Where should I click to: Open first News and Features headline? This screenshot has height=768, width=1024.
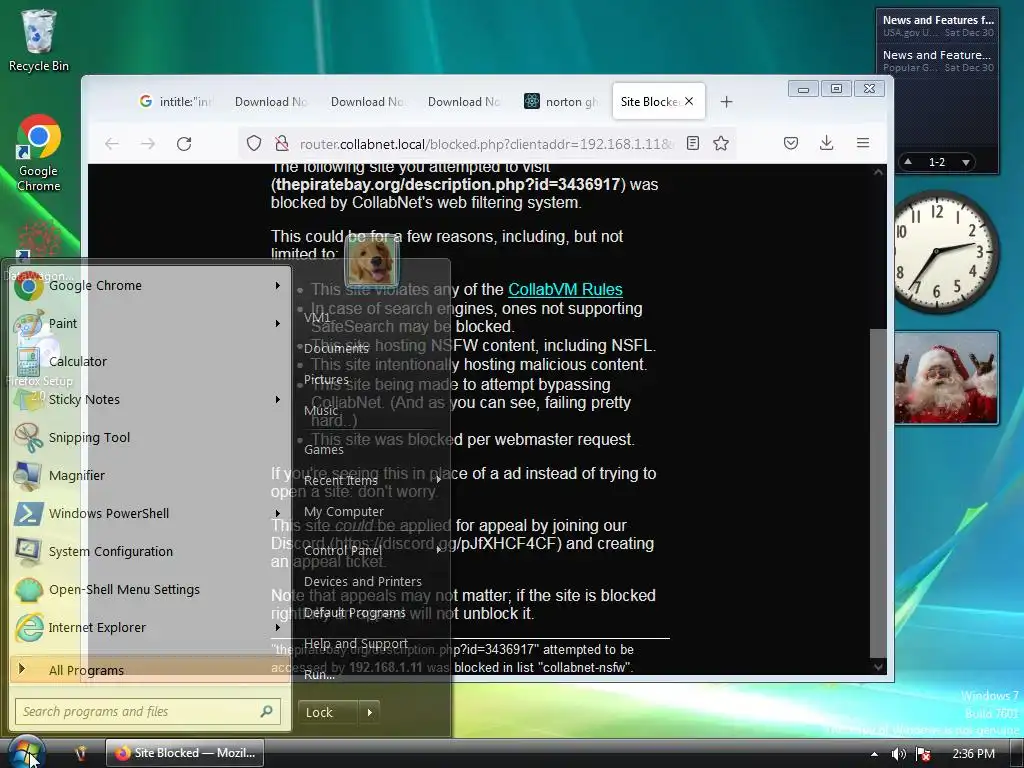pyautogui.click(x=938, y=25)
